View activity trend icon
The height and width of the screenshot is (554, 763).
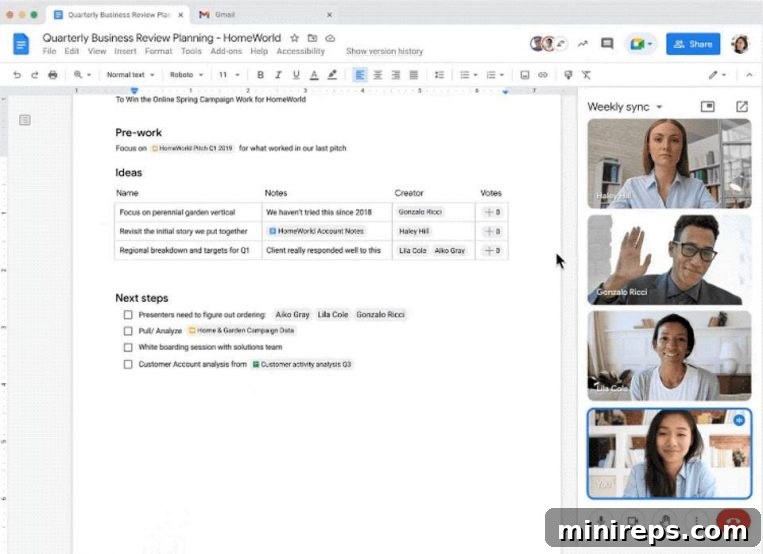[582, 44]
